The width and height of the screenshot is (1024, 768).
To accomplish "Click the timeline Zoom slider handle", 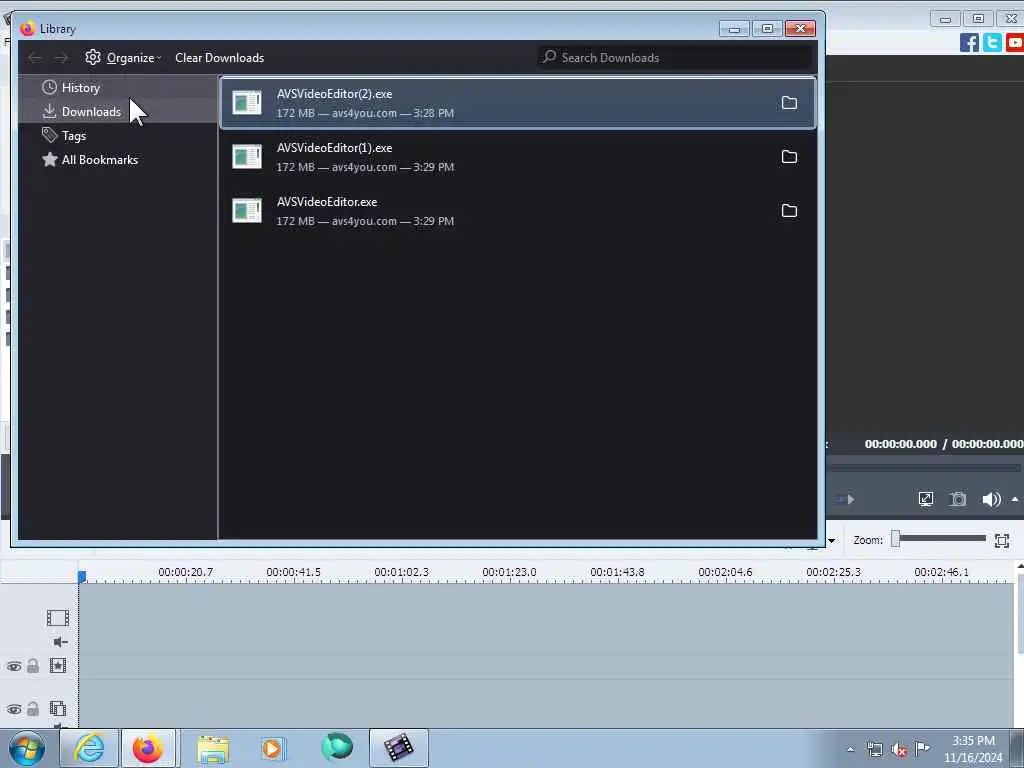I will (896, 539).
